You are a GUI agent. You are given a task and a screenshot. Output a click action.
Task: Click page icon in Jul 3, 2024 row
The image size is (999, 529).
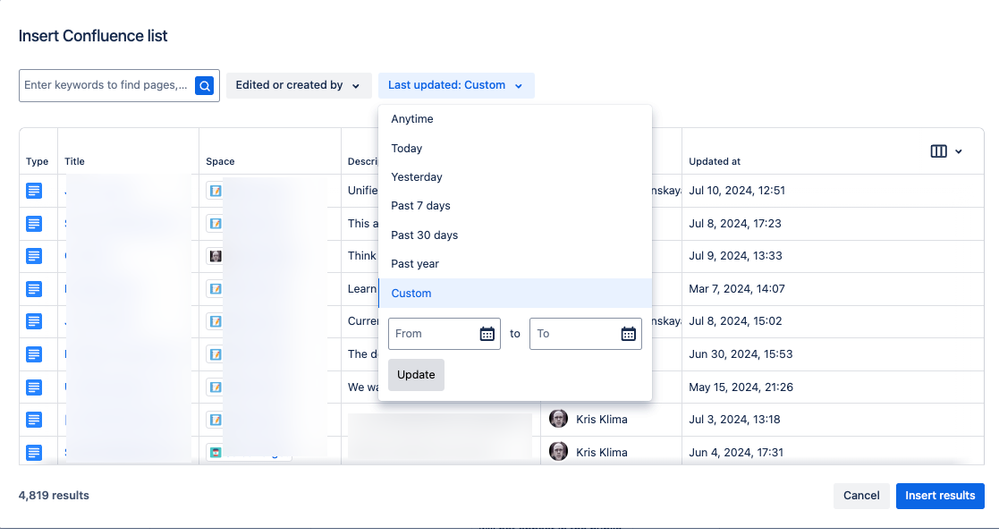pos(34,419)
